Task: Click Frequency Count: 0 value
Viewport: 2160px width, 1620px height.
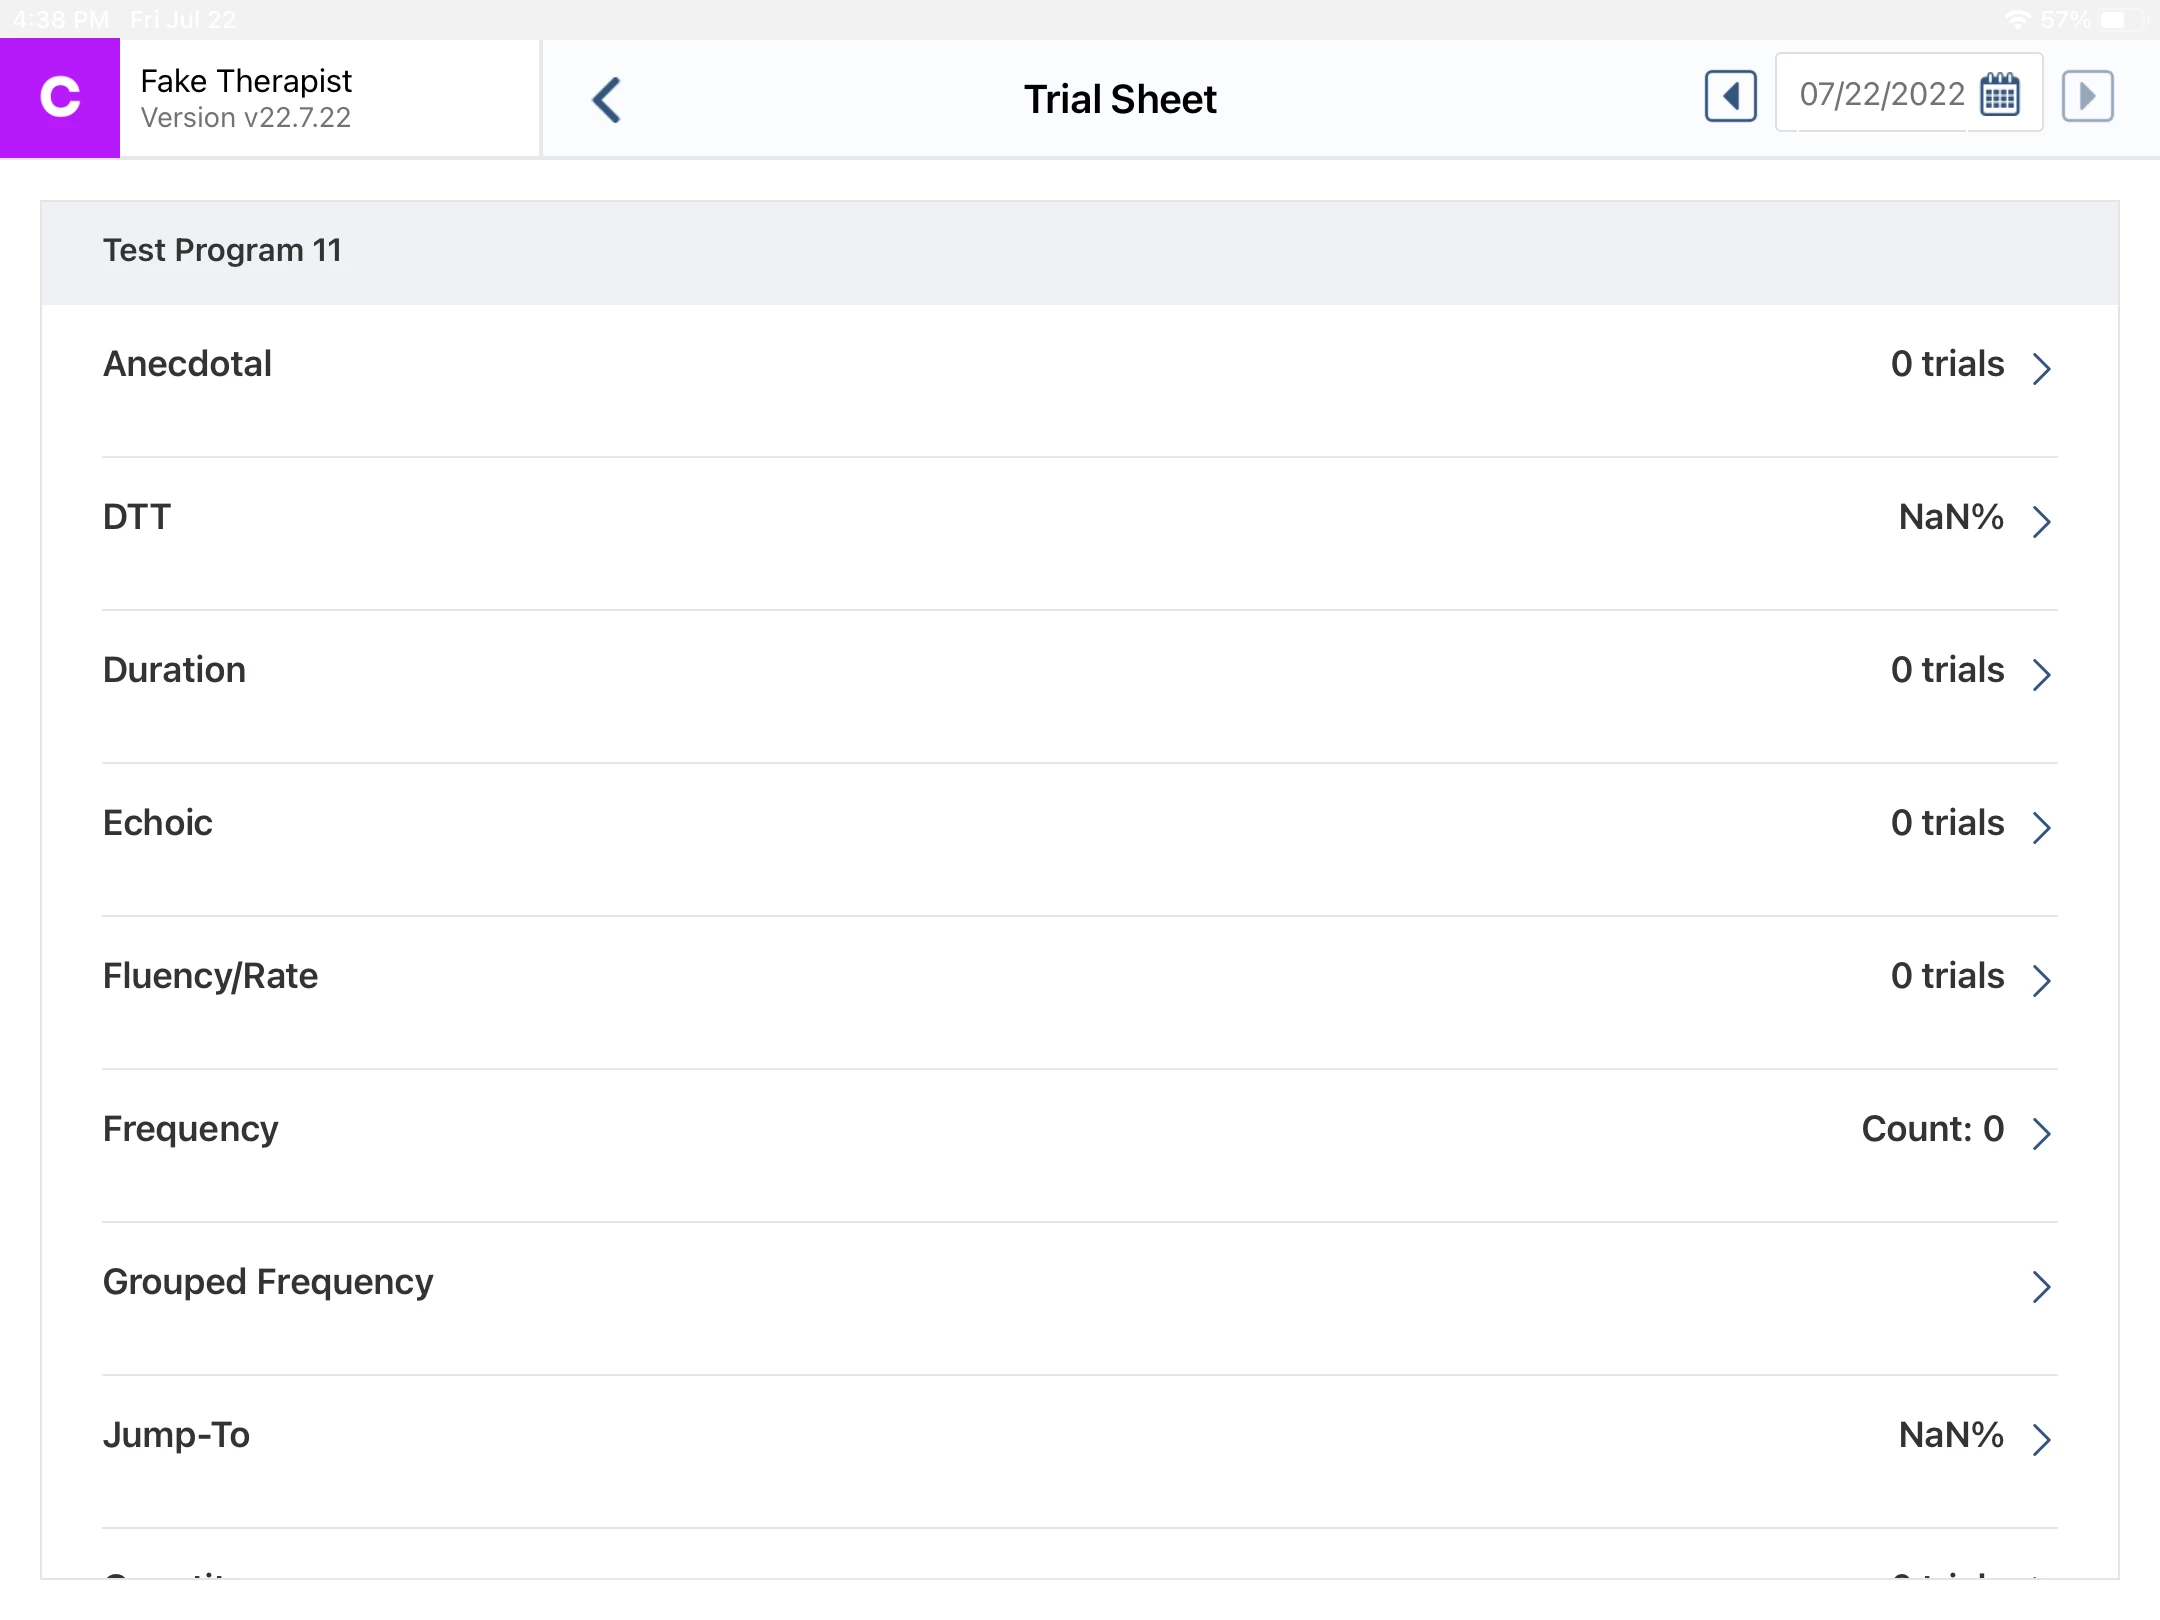Action: 1932,1129
